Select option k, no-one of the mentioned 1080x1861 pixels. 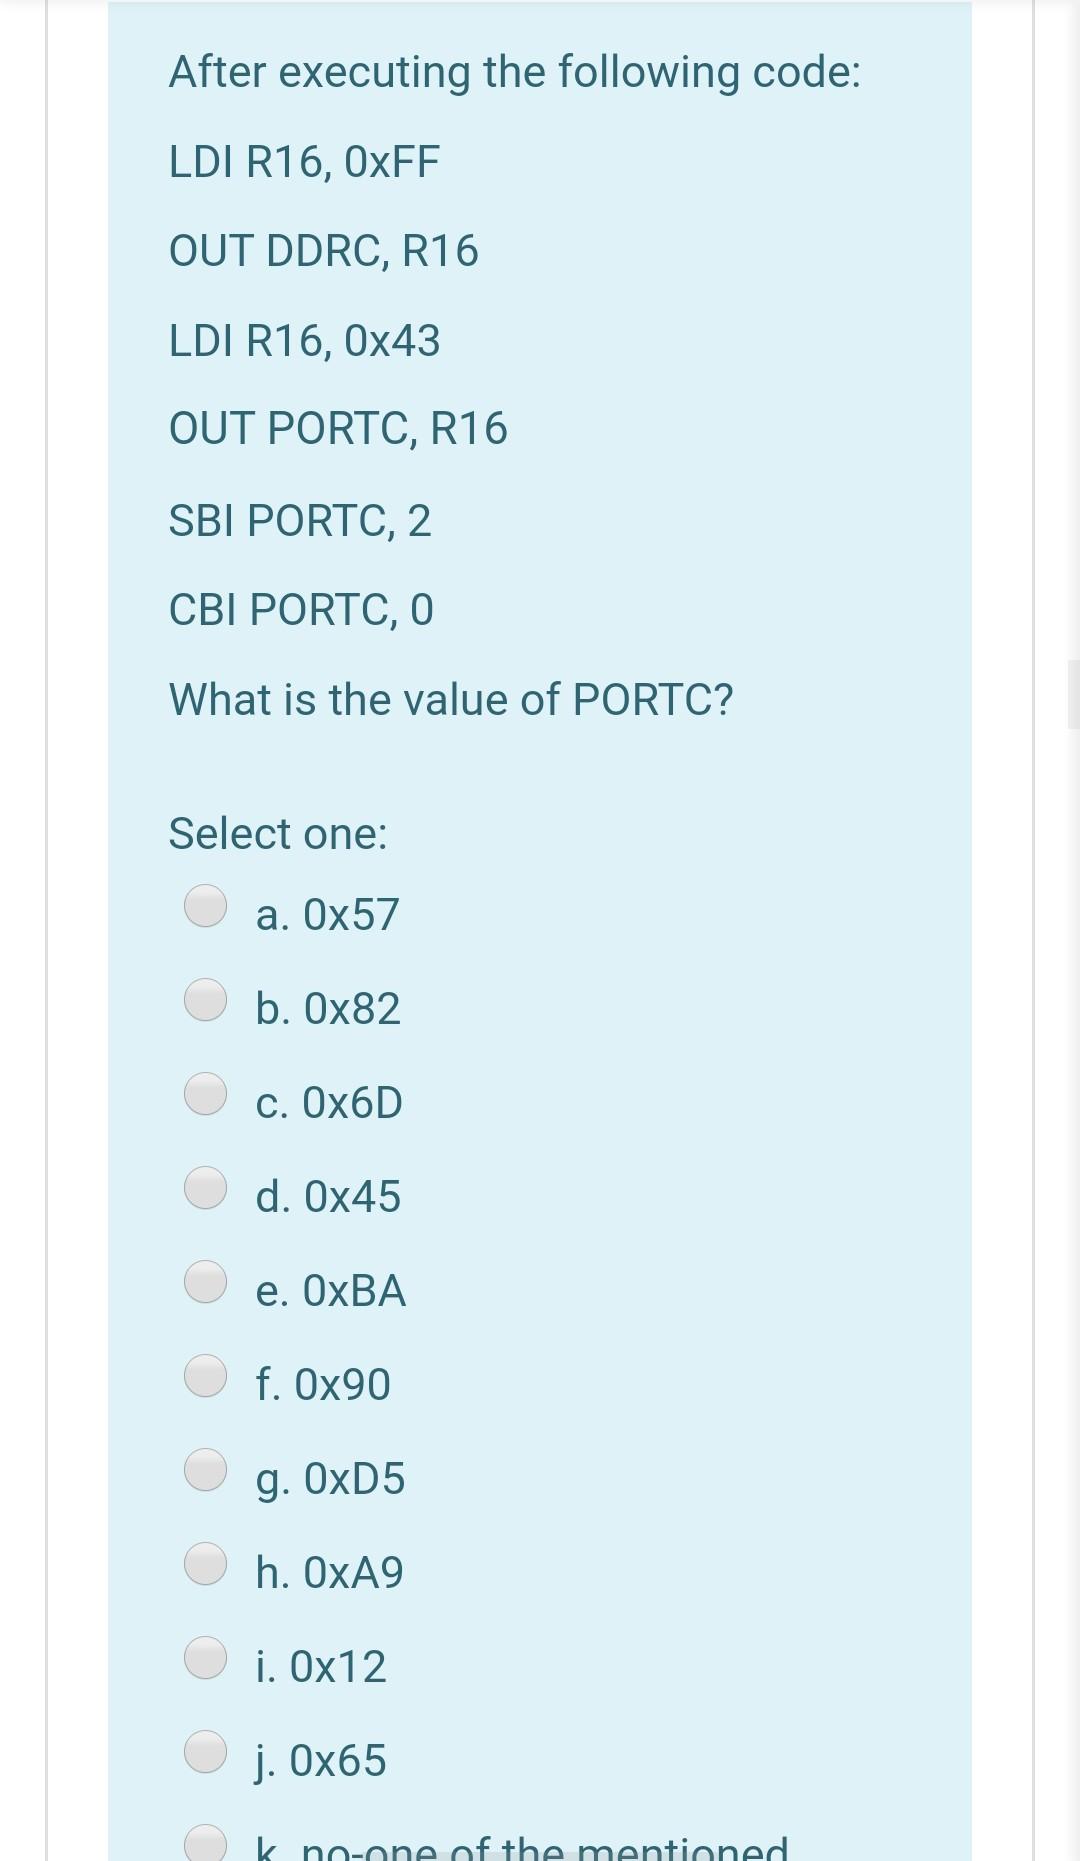coord(205,1843)
